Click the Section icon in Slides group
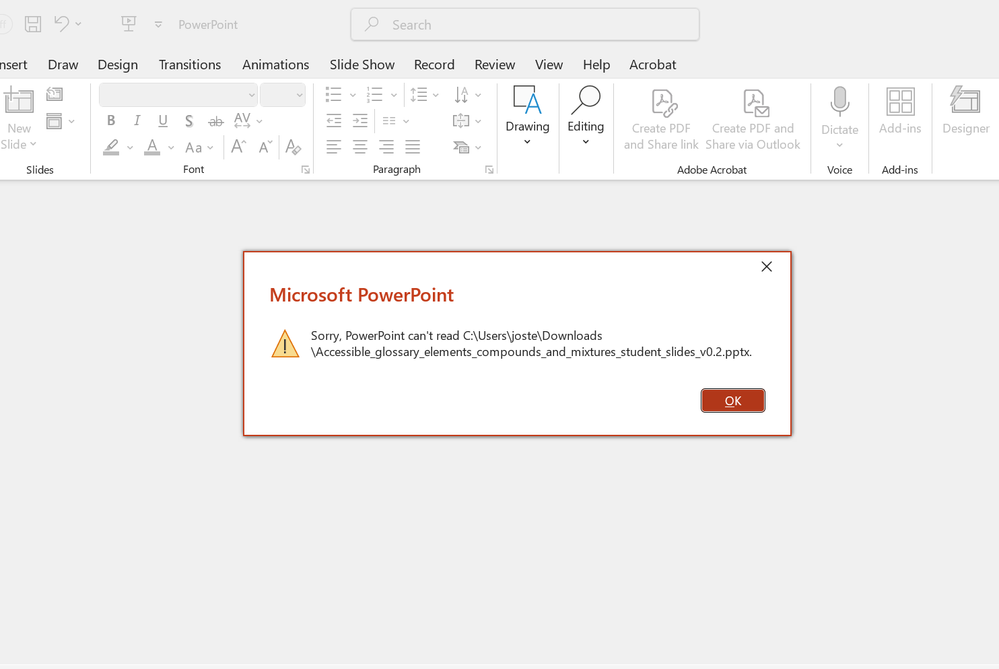 pyautogui.click(x=55, y=121)
